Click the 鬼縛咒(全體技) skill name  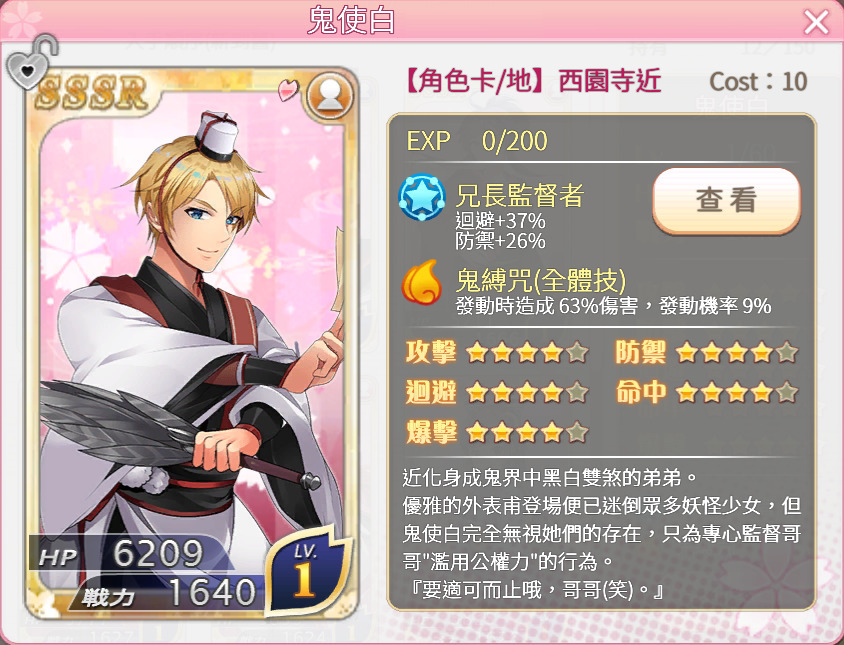tap(541, 279)
